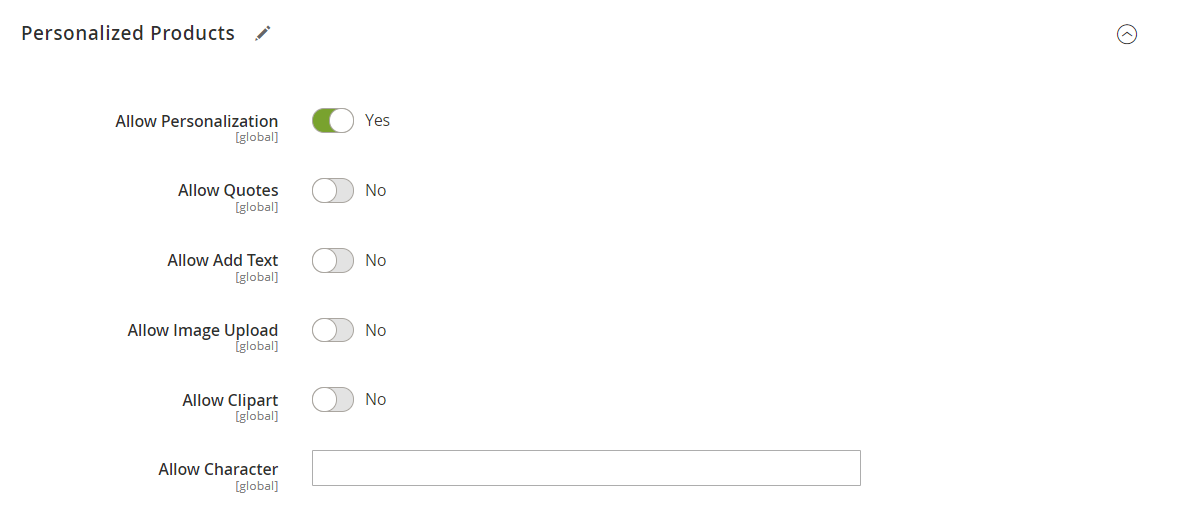This screenshot has width=1180, height=507.
Task: Click the "Yes" text next to Allow Personalization
Action: (x=377, y=120)
